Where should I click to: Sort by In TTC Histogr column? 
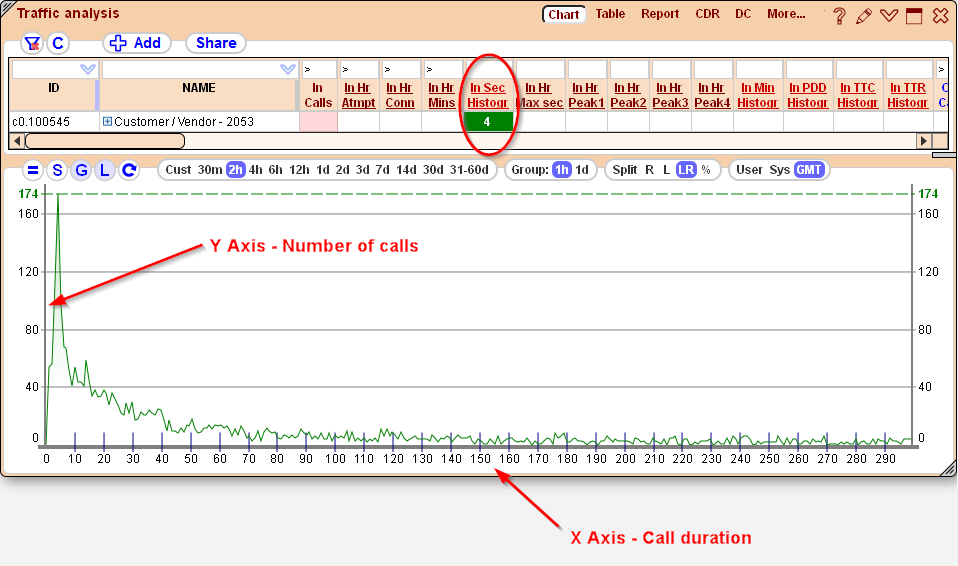point(858,95)
